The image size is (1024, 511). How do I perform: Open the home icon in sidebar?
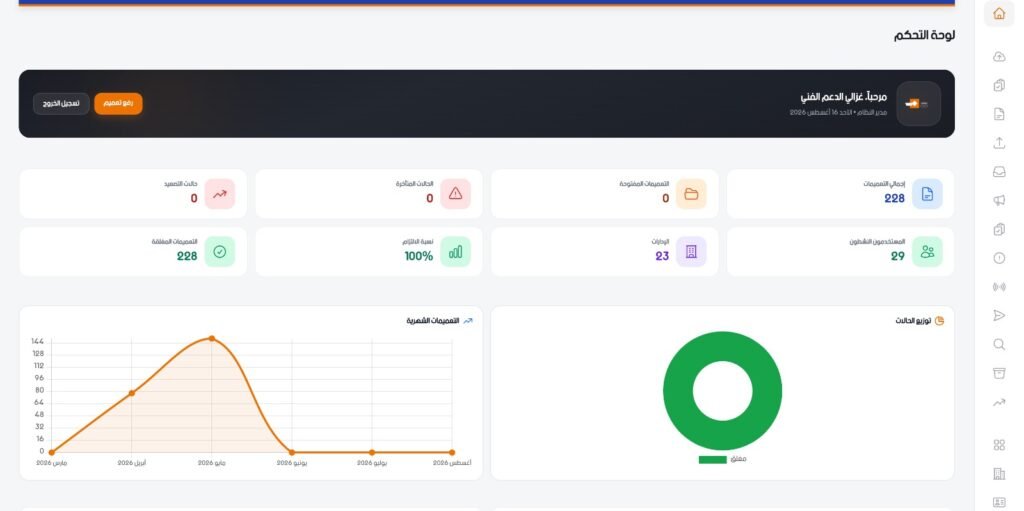coord(999,14)
